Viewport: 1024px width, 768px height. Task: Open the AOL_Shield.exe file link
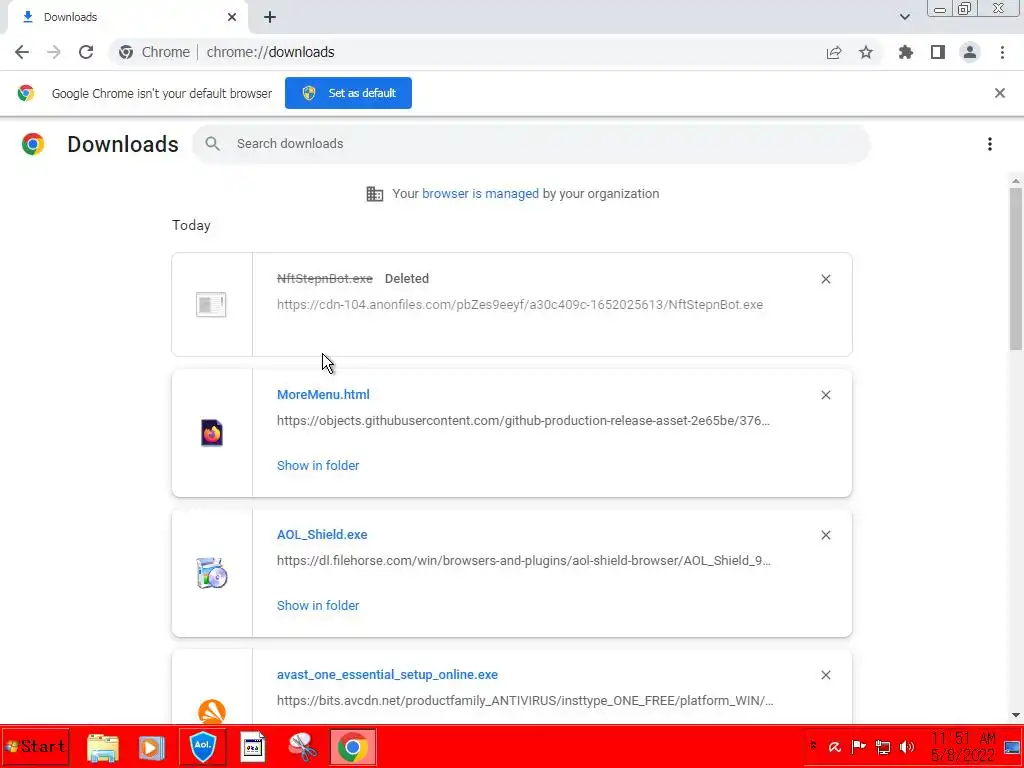coord(322,534)
